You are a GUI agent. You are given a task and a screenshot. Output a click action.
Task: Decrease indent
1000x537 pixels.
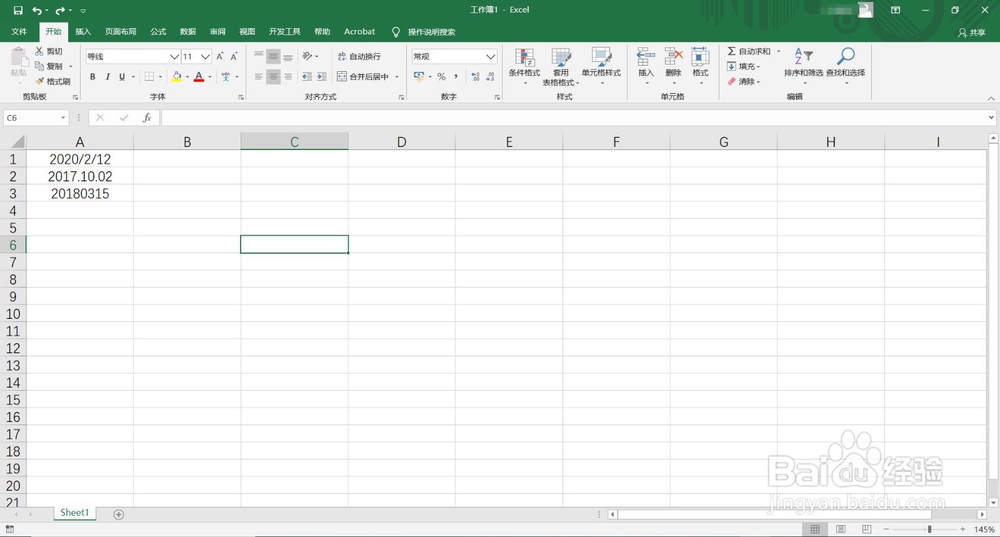[307, 77]
